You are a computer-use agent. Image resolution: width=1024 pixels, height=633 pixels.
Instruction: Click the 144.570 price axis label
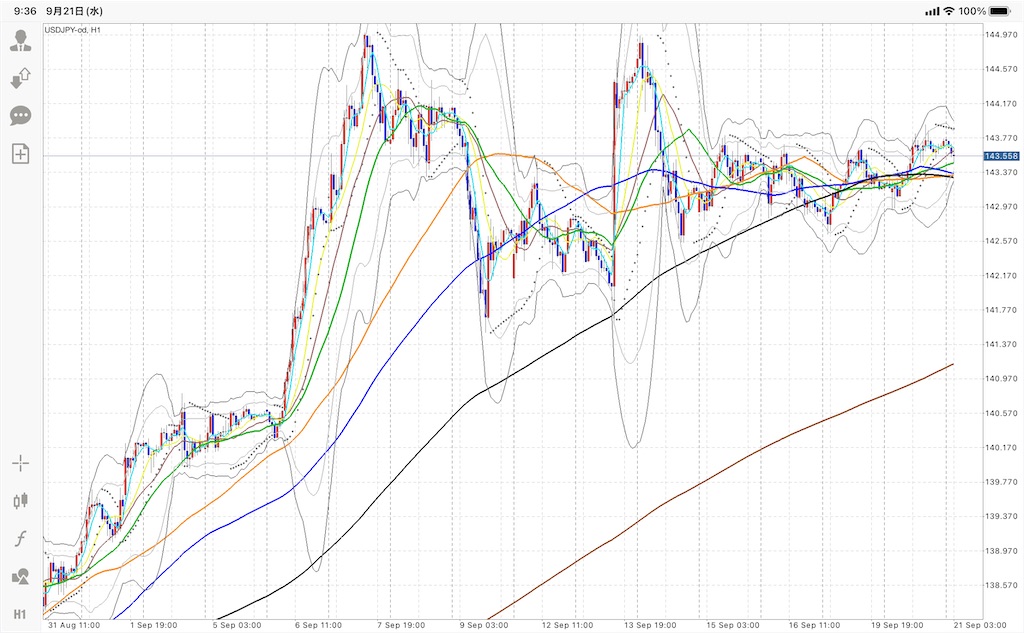[1001, 69]
